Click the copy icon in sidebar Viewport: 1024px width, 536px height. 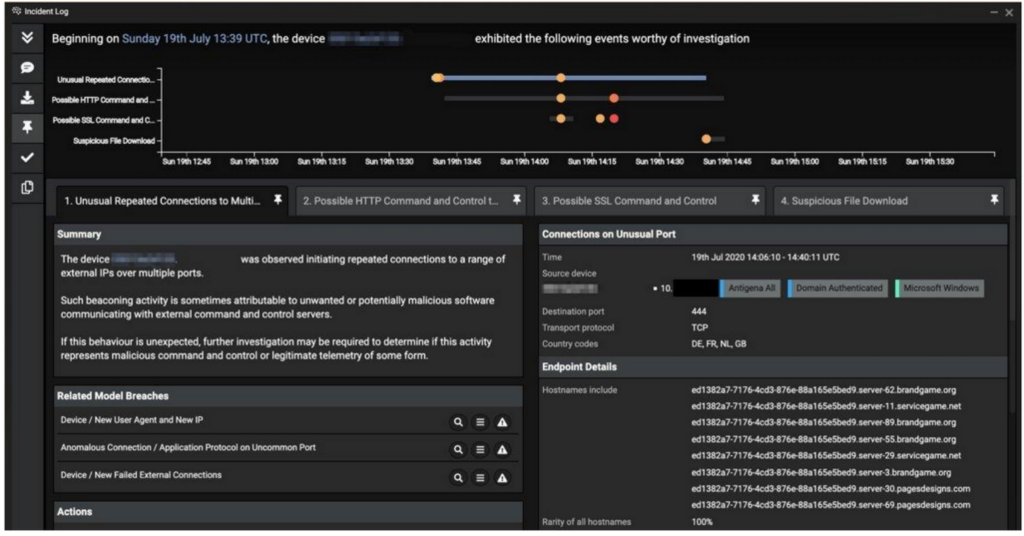click(x=27, y=187)
